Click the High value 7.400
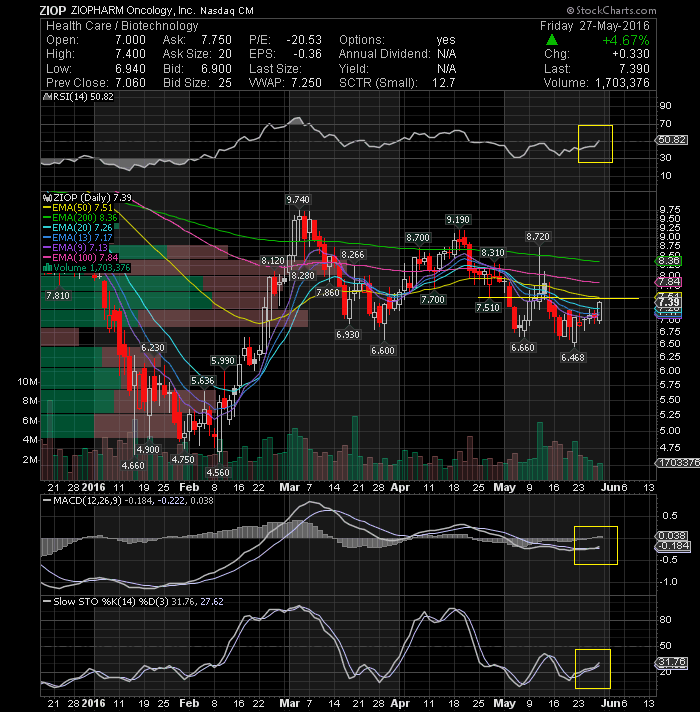700x712 pixels. tap(130, 54)
